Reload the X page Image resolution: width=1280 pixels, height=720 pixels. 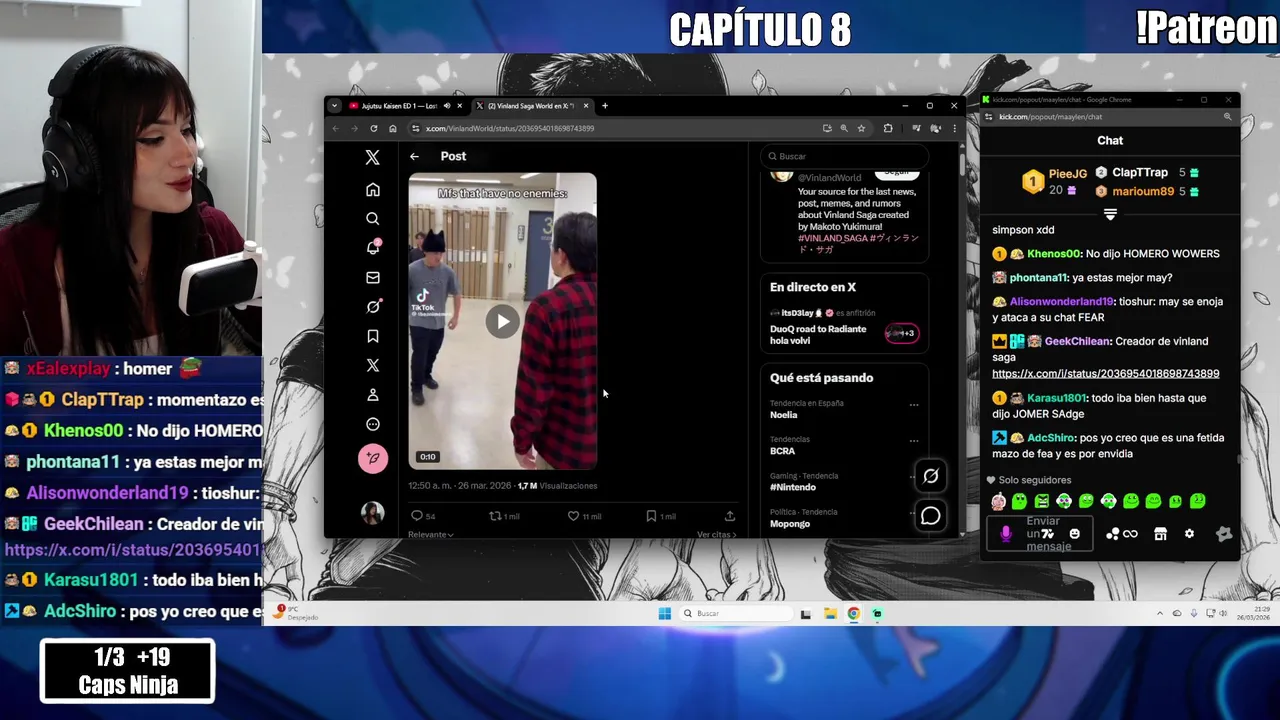coord(373,128)
